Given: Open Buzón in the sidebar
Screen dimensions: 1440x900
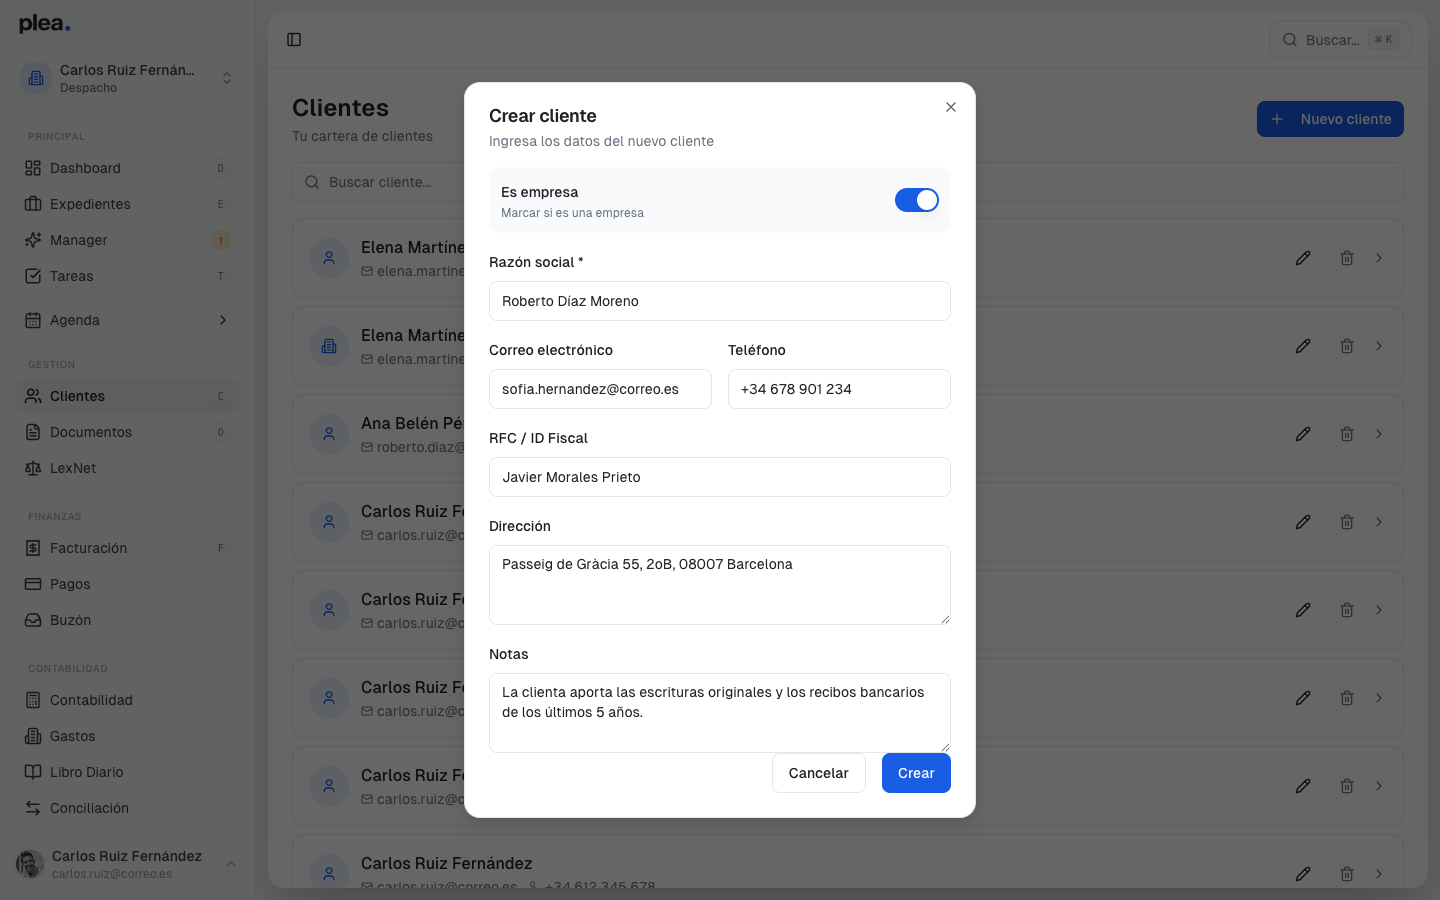Looking at the screenshot, I should point(127,620).
